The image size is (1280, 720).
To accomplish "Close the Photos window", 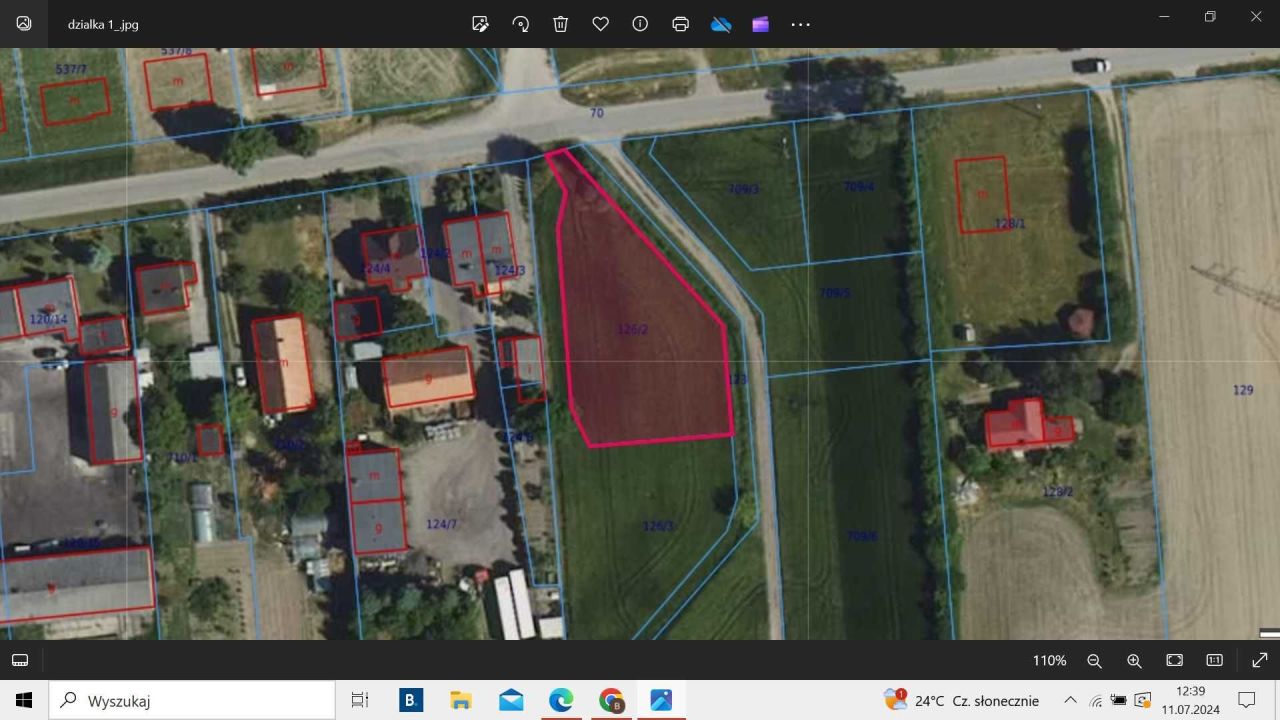I will click(1256, 16).
